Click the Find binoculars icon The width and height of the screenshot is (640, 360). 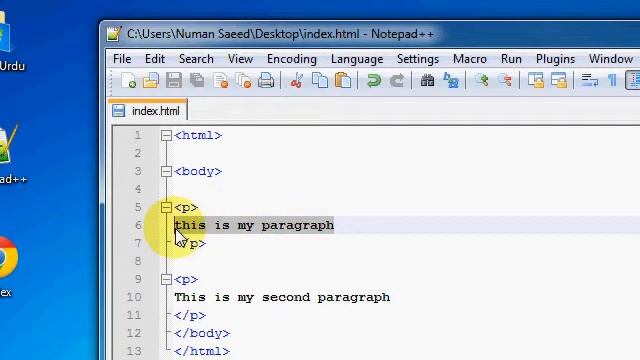(427, 80)
